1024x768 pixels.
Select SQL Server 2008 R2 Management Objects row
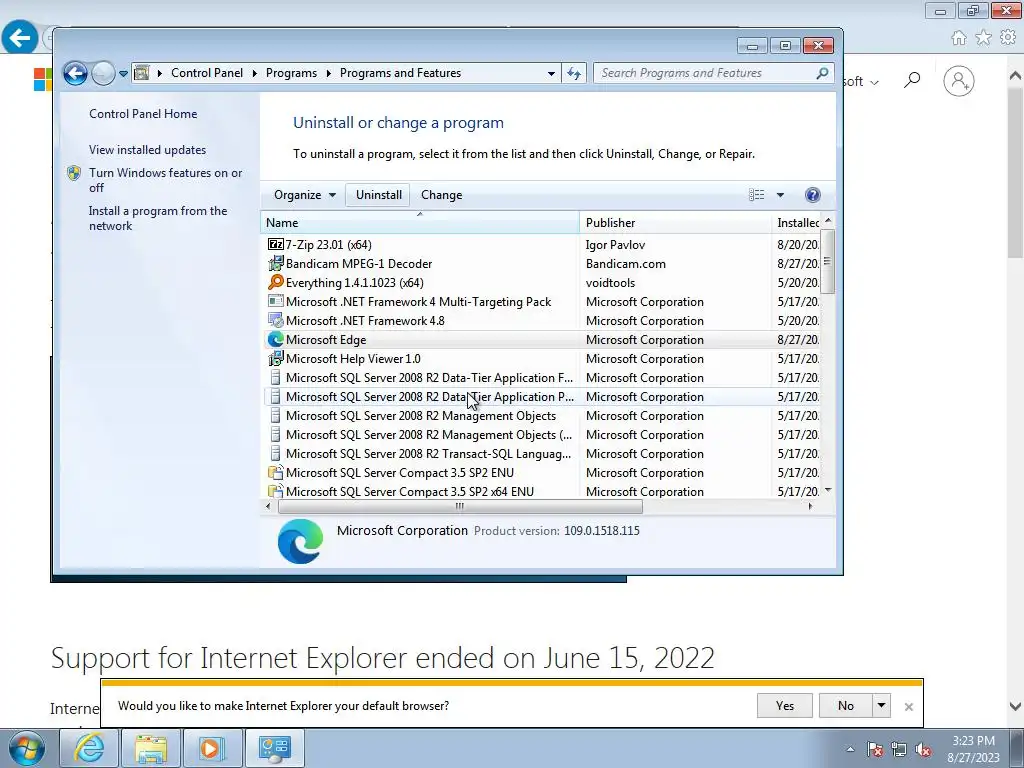click(x=421, y=415)
